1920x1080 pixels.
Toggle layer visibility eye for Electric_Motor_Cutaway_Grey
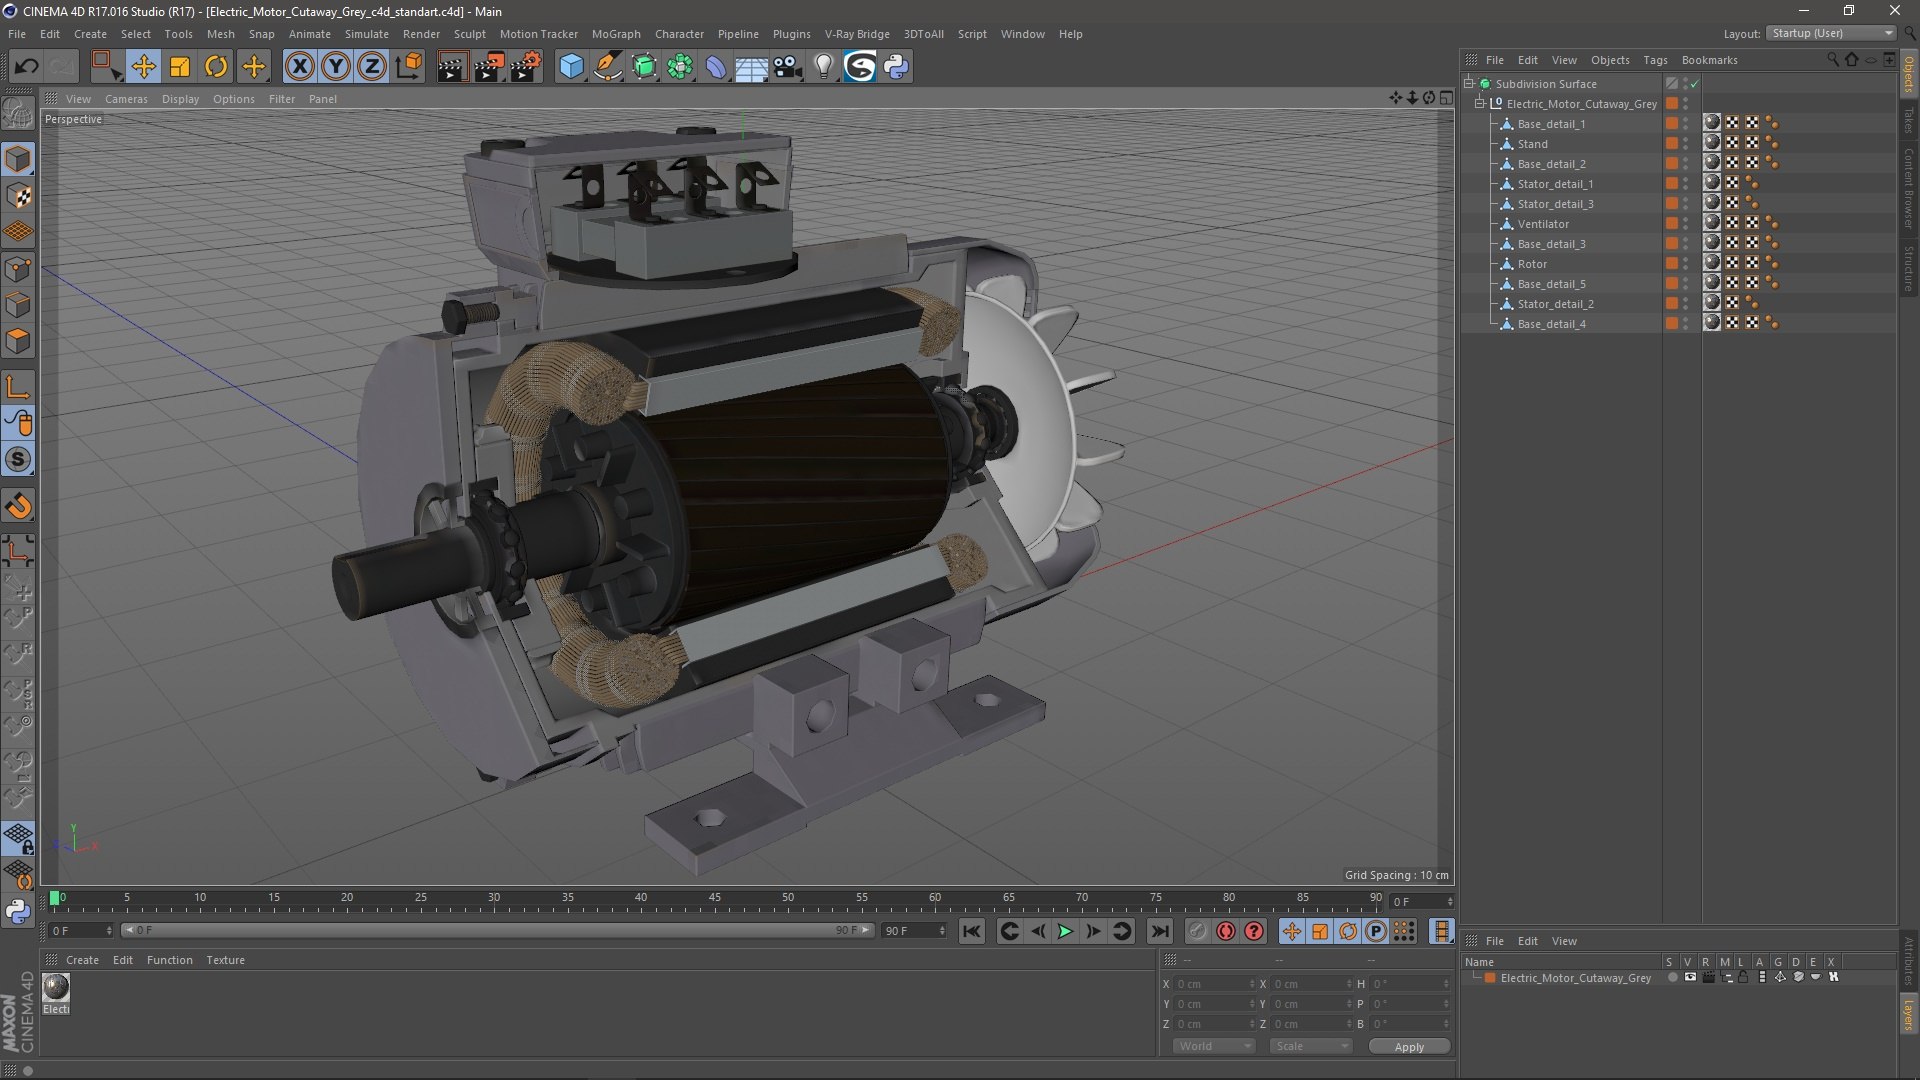coord(1690,977)
